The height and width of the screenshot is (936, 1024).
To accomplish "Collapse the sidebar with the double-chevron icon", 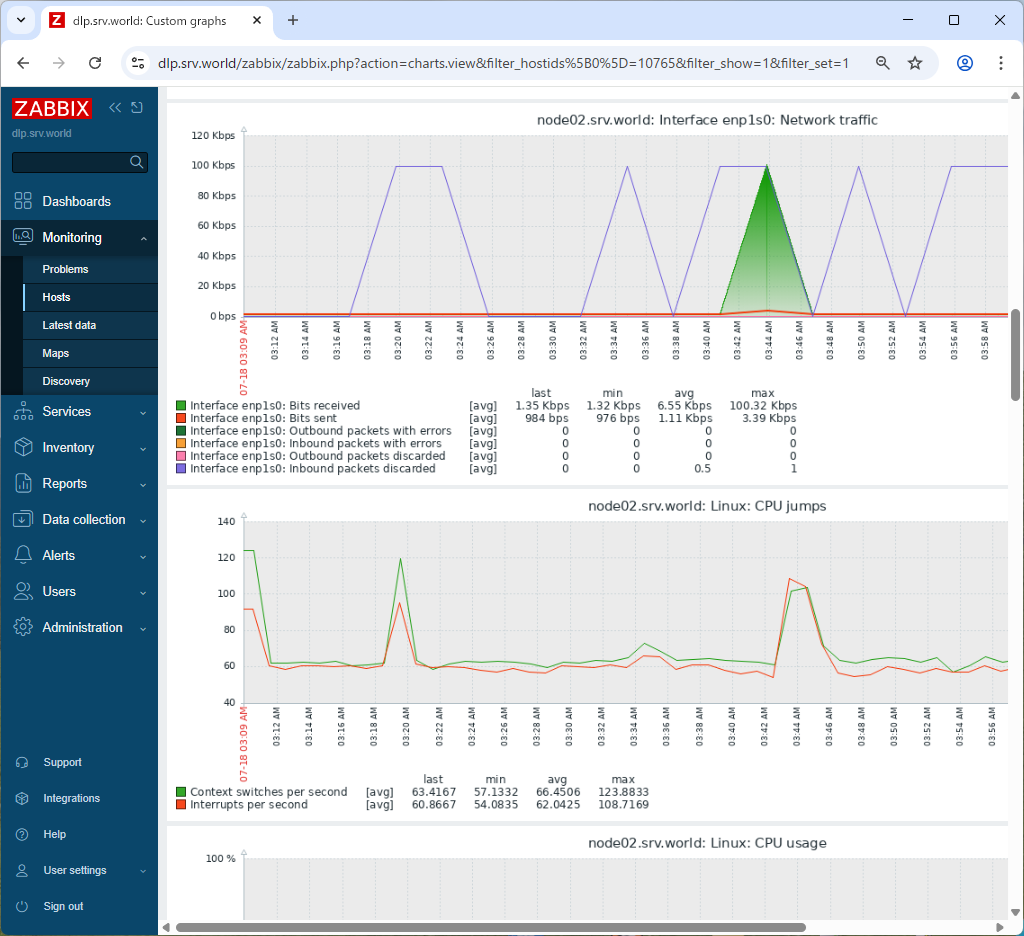I will click(x=114, y=107).
